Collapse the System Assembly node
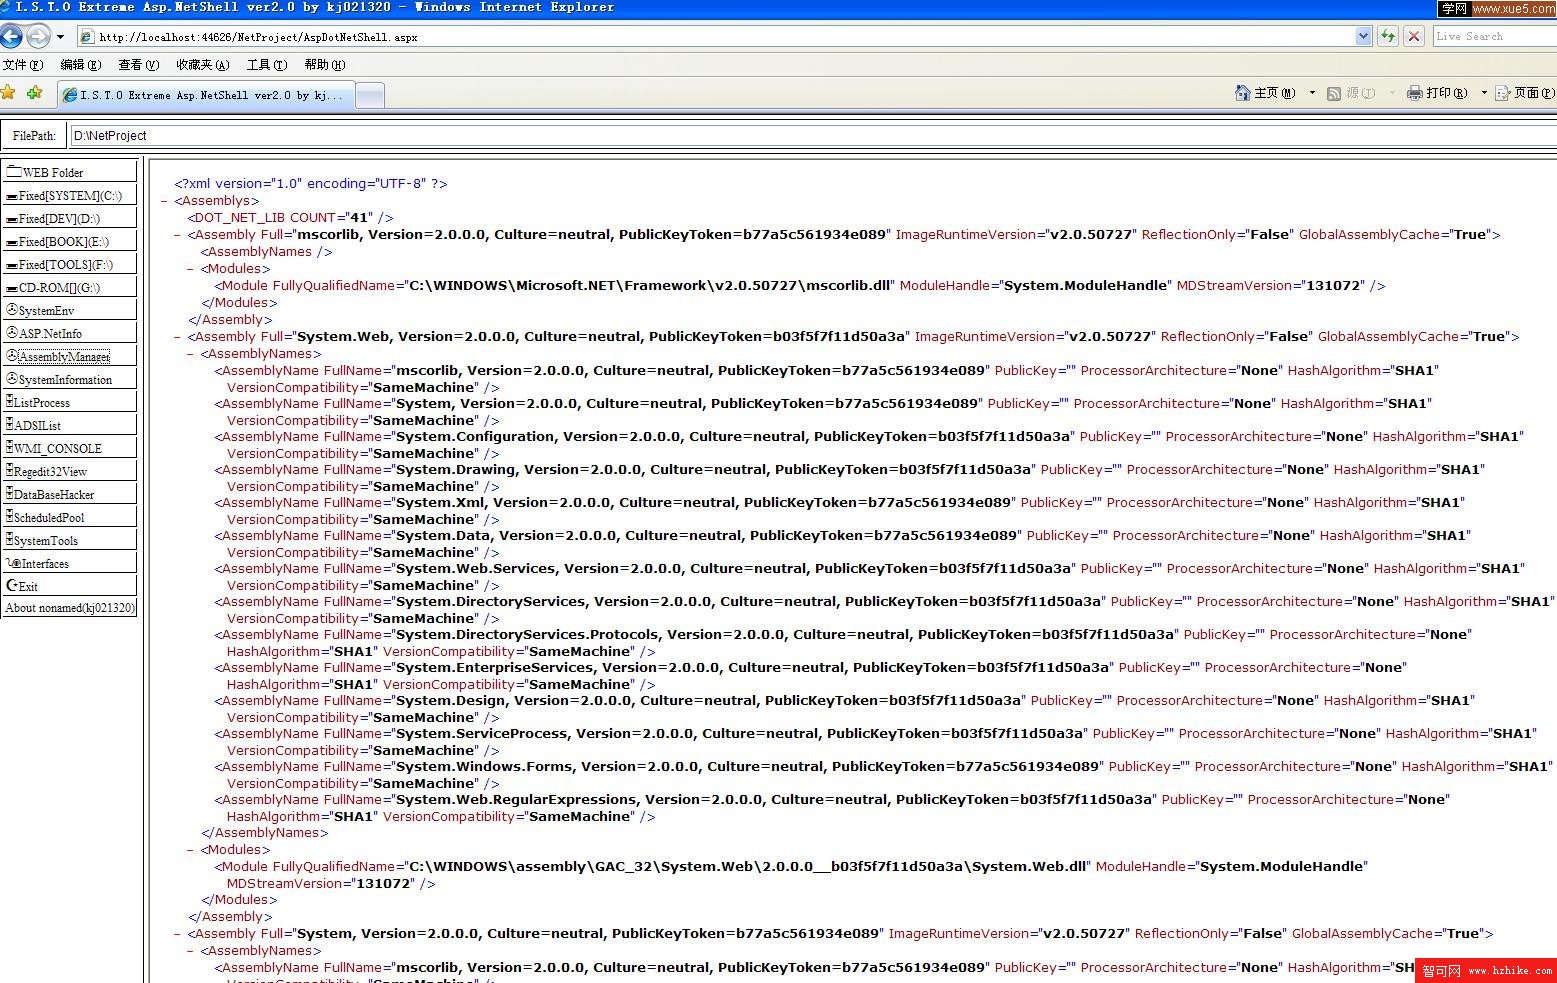 (178, 934)
